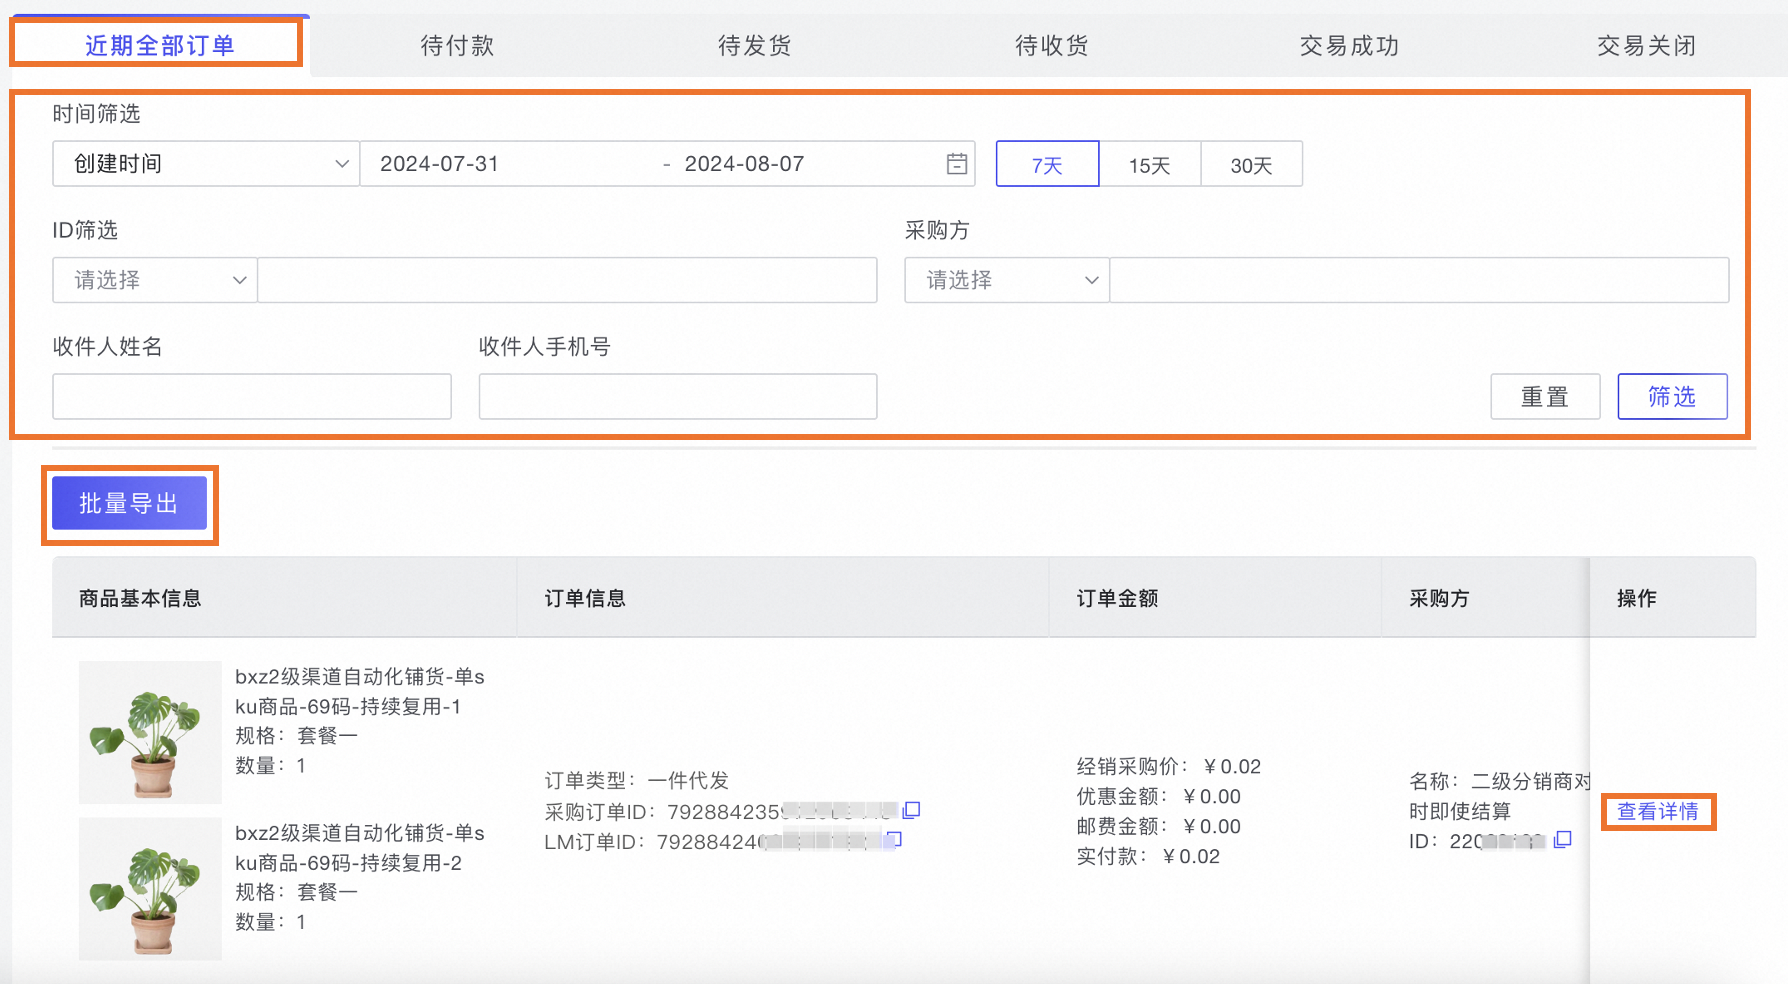Viewport: 1788px width, 984px height.
Task: Open the 创建时间 time type dropdown
Action: [206, 164]
